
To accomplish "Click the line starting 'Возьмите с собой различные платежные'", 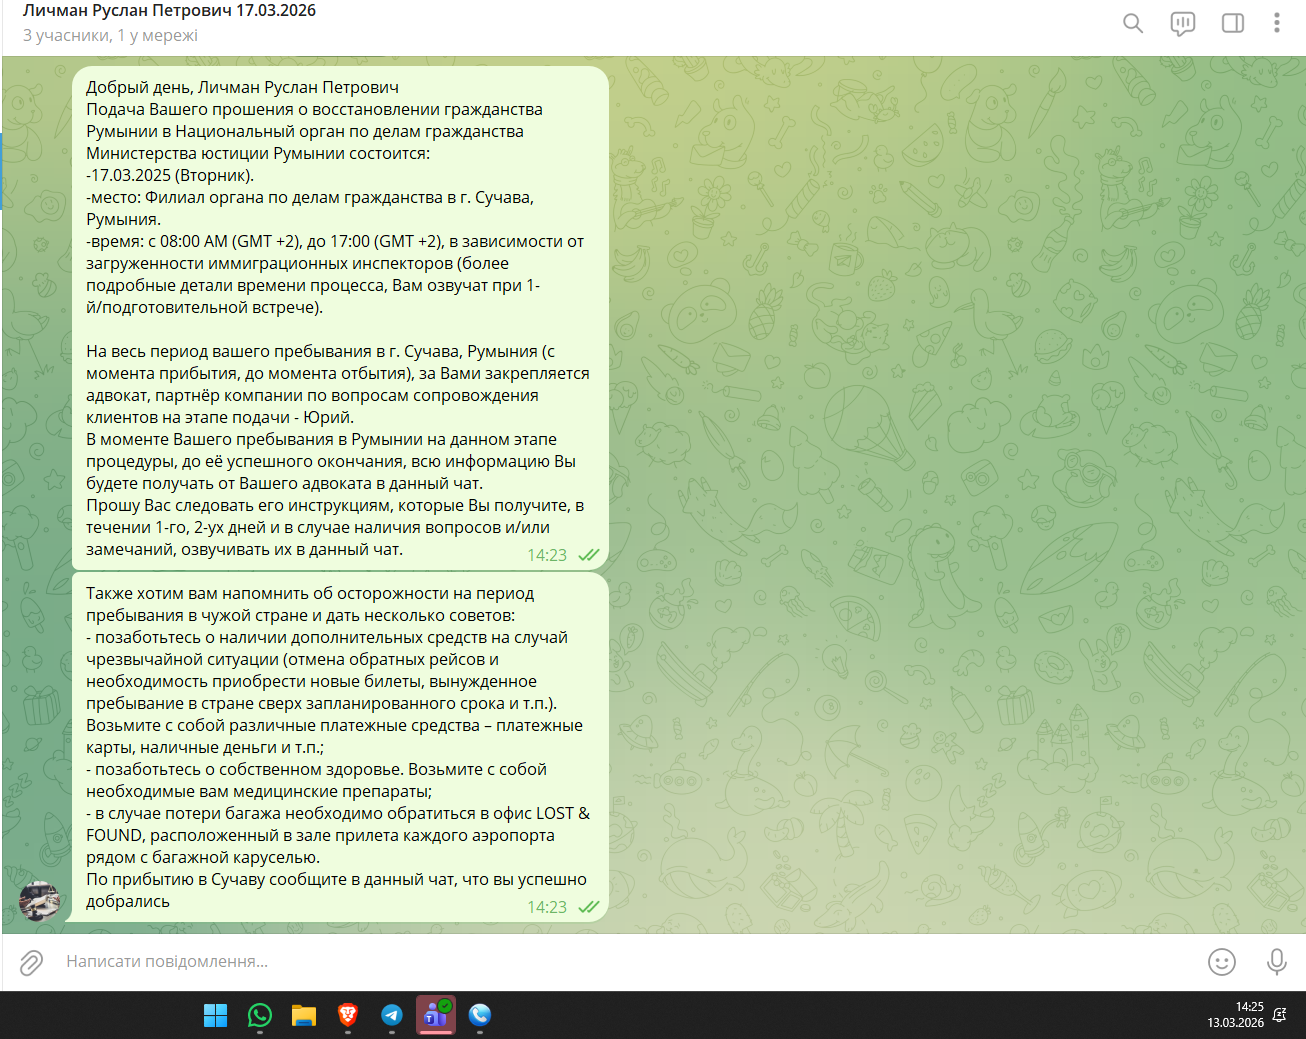I will (x=334, y=726).
